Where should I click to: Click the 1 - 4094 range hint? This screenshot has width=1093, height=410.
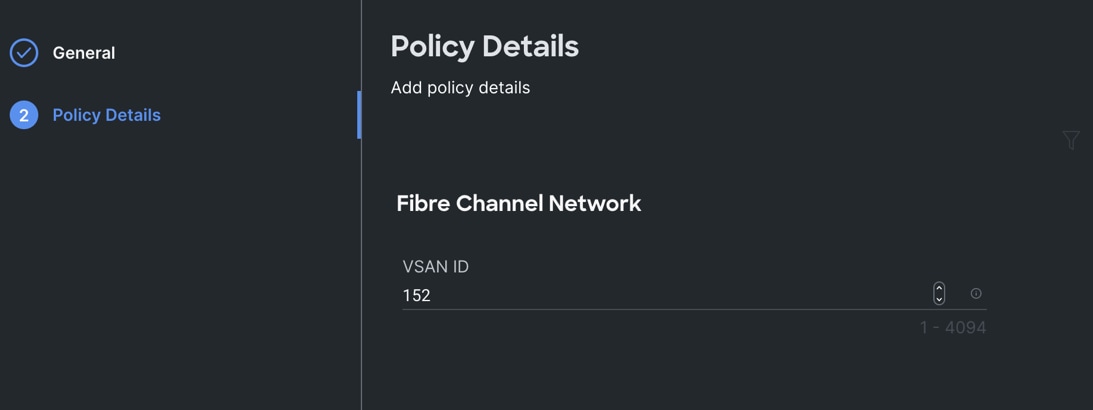(952, 328)
